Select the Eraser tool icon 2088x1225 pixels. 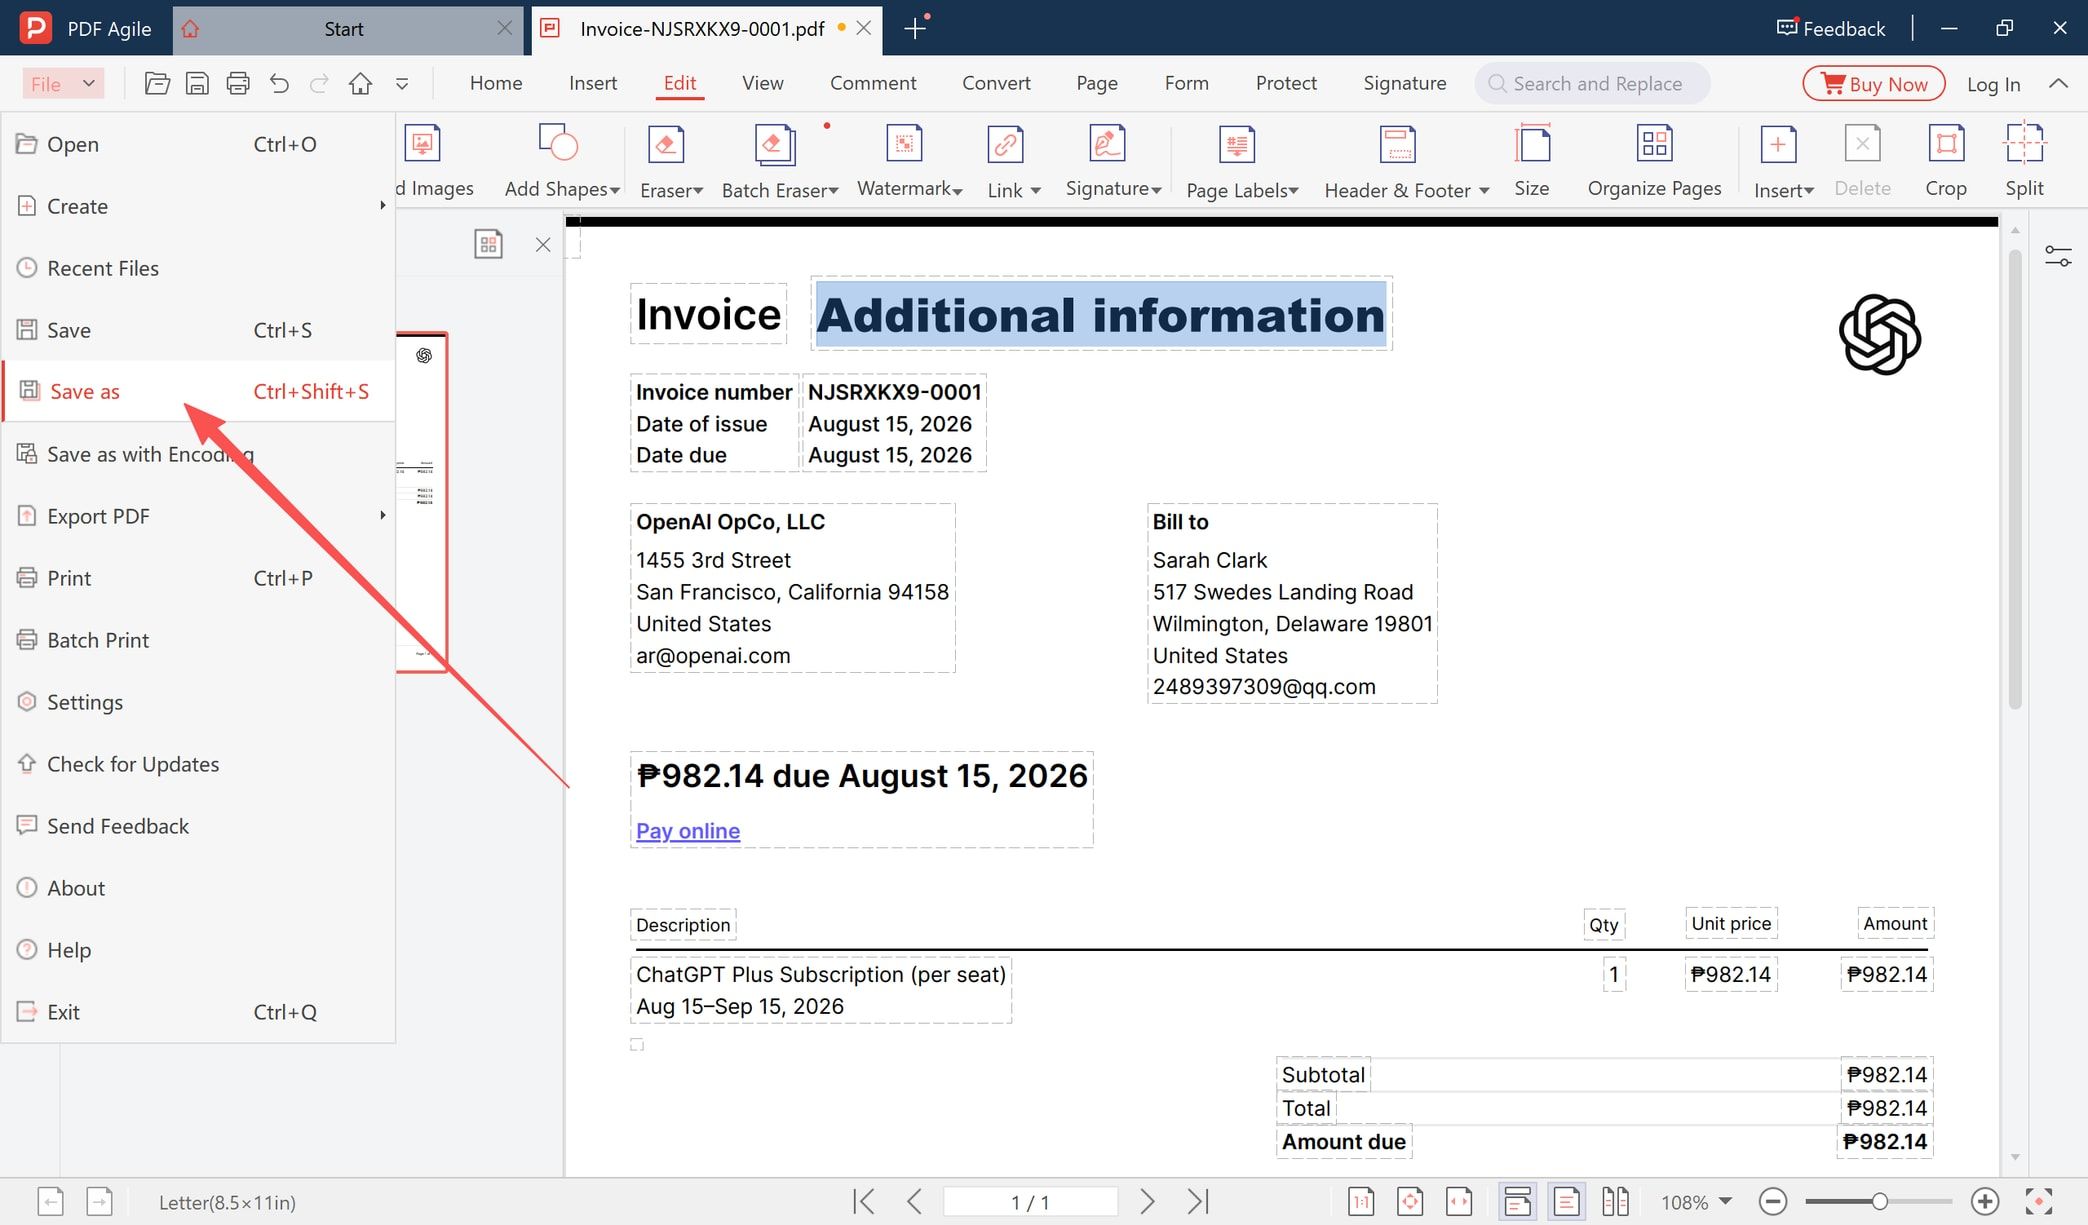pyautogui.click(x=666, y=145)
